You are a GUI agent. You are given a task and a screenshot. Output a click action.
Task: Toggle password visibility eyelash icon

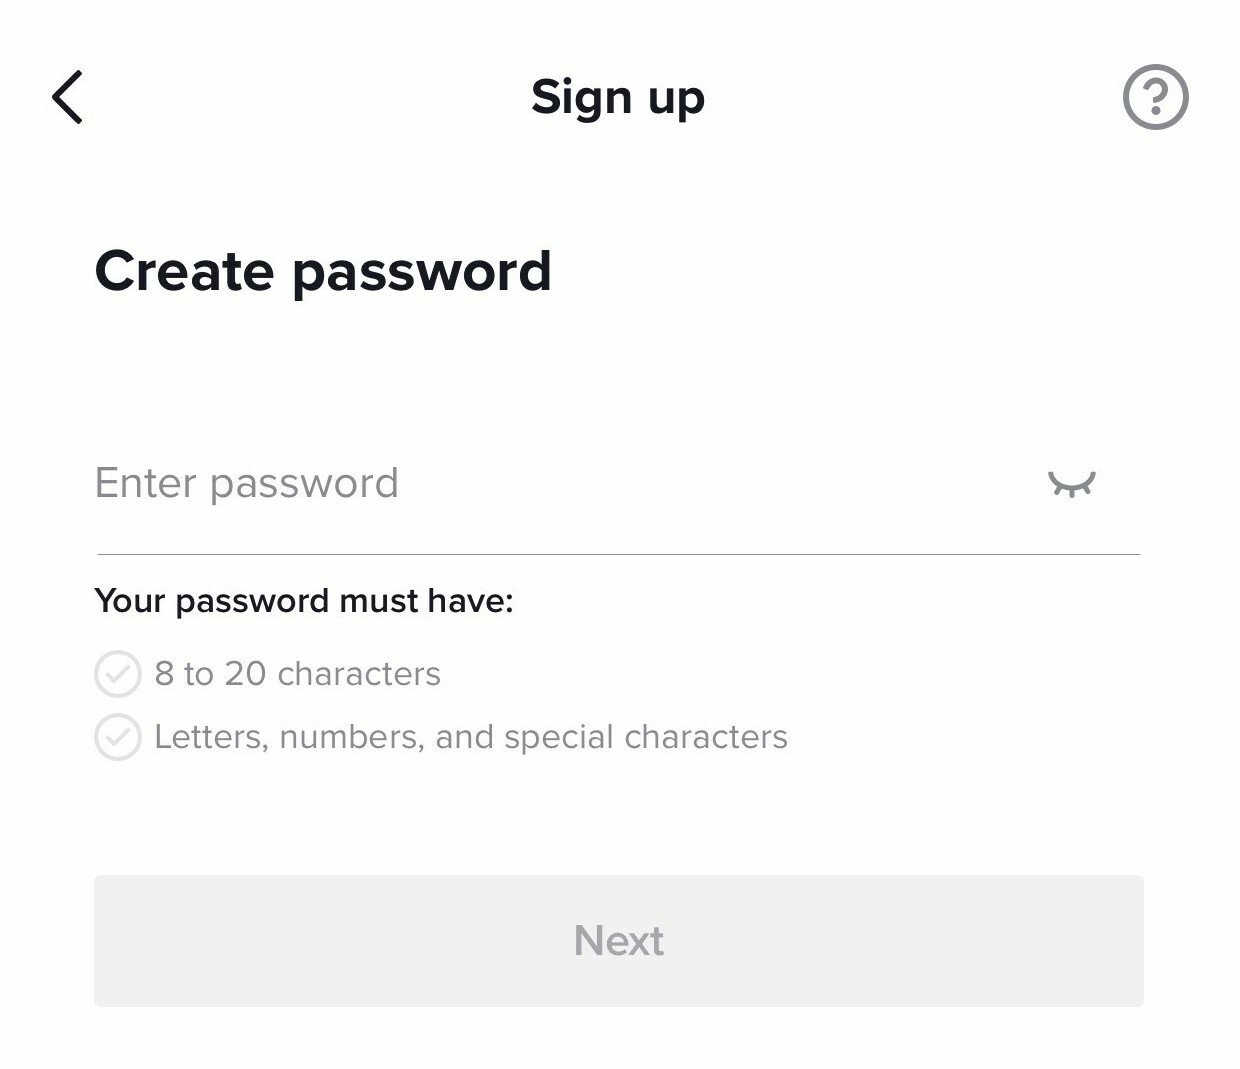coord(1071,484)
